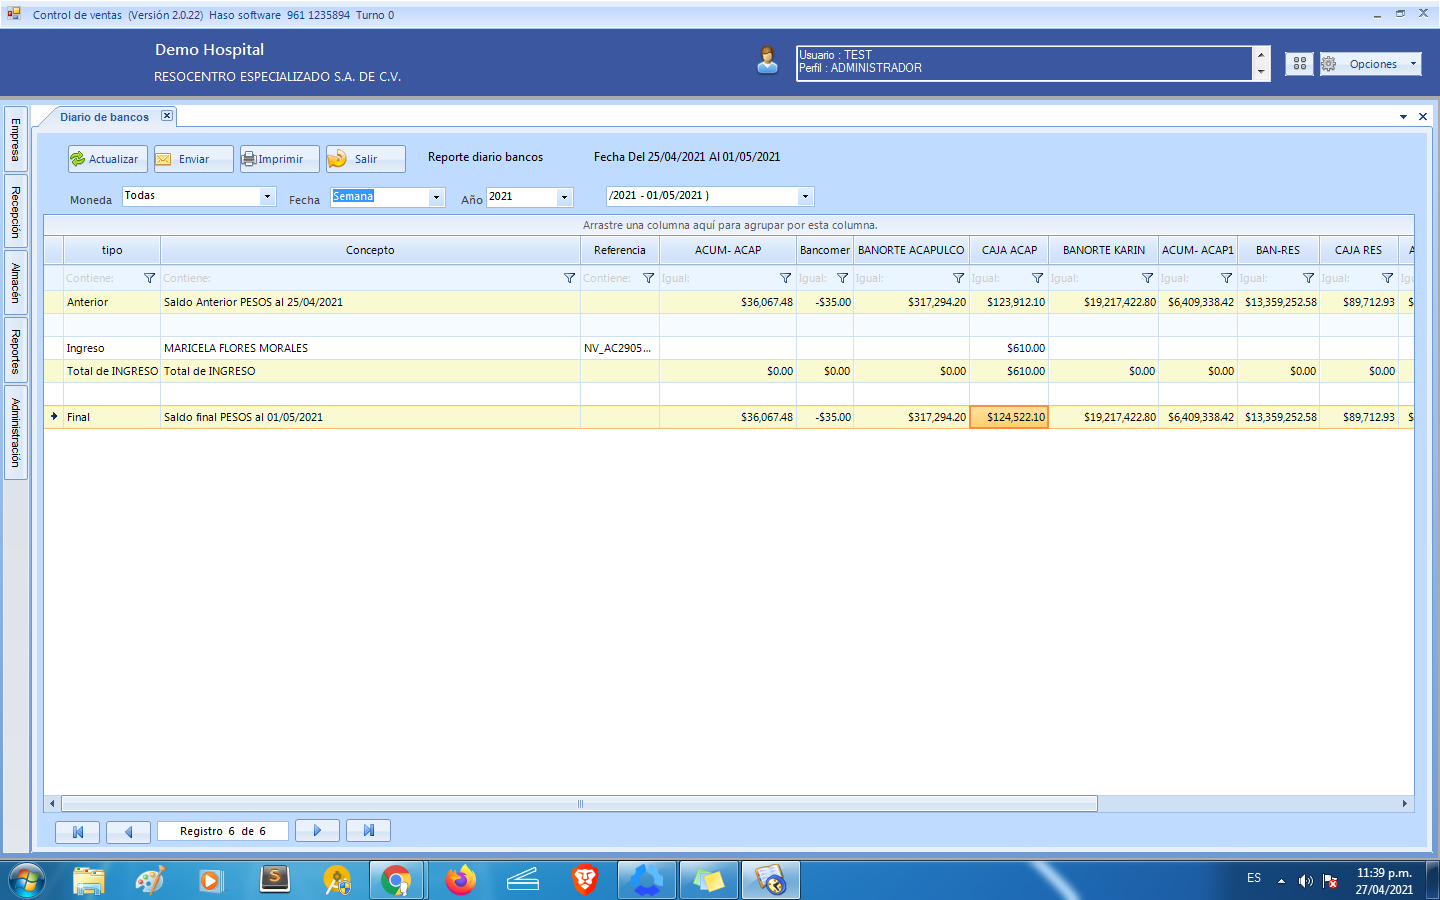Select the Diario de bancos tab
Viewport: 1440px width, 900px height.
click(104, 117)
